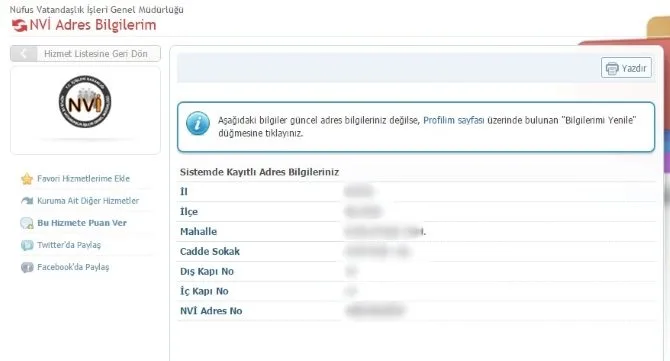
Task: Click the blurred NVİ Adres No value
Action: (376, 311)
